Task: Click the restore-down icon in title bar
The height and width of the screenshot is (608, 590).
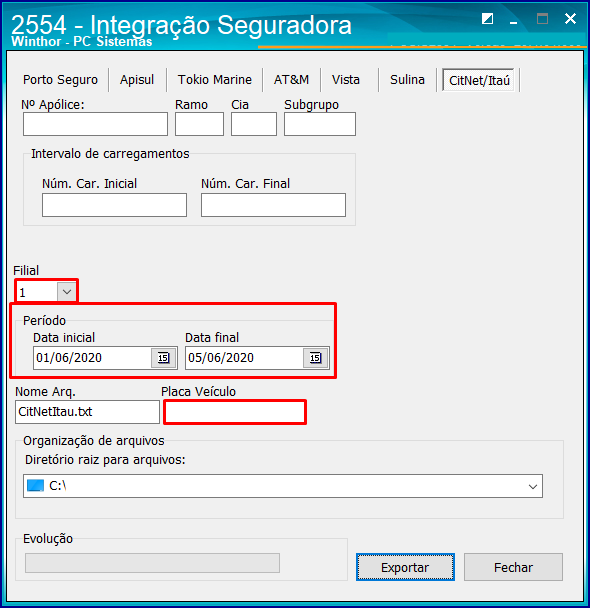Action: pyautogui.click(x=487, y=18)
